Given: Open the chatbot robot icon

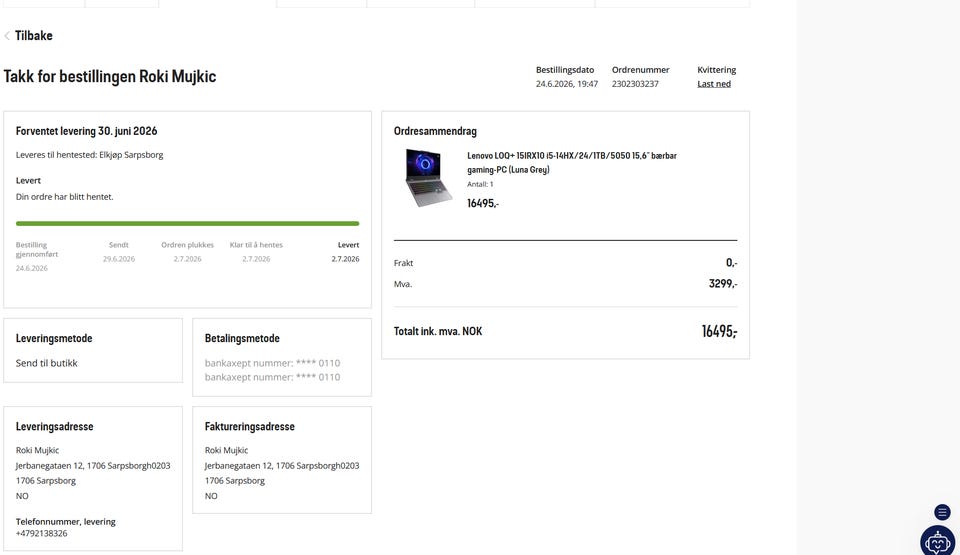Looking at the screenshot, I should tap(937, 541).
